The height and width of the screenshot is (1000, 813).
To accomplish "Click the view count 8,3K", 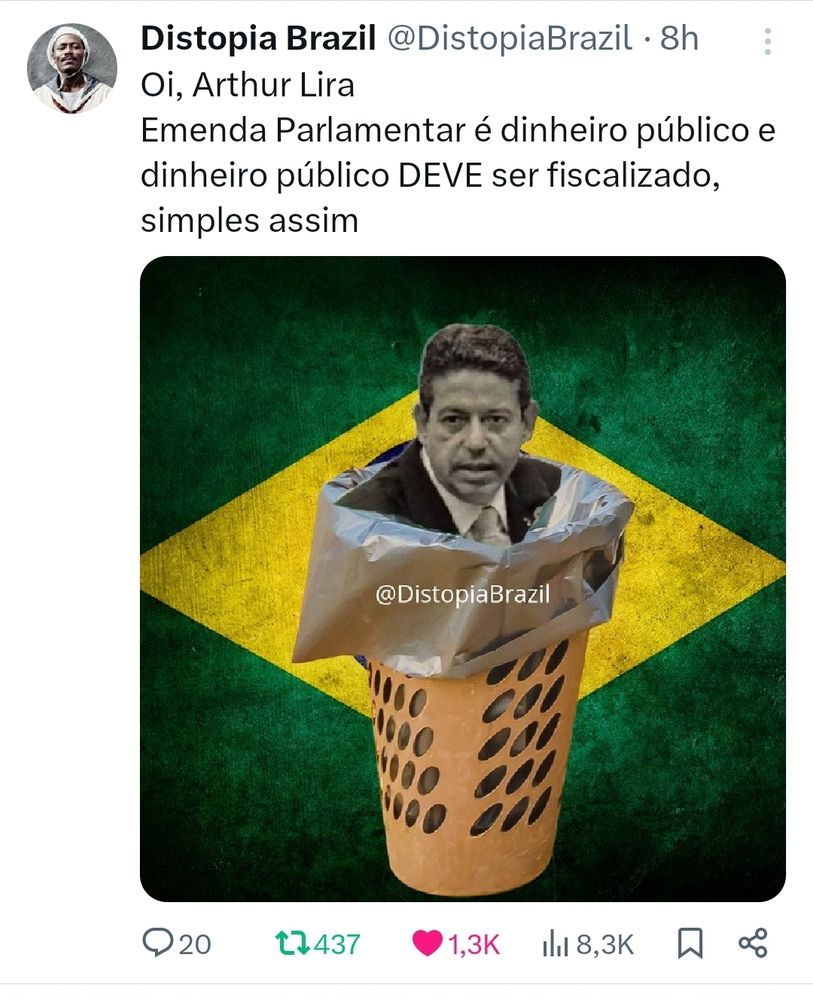I will [605, 945].
